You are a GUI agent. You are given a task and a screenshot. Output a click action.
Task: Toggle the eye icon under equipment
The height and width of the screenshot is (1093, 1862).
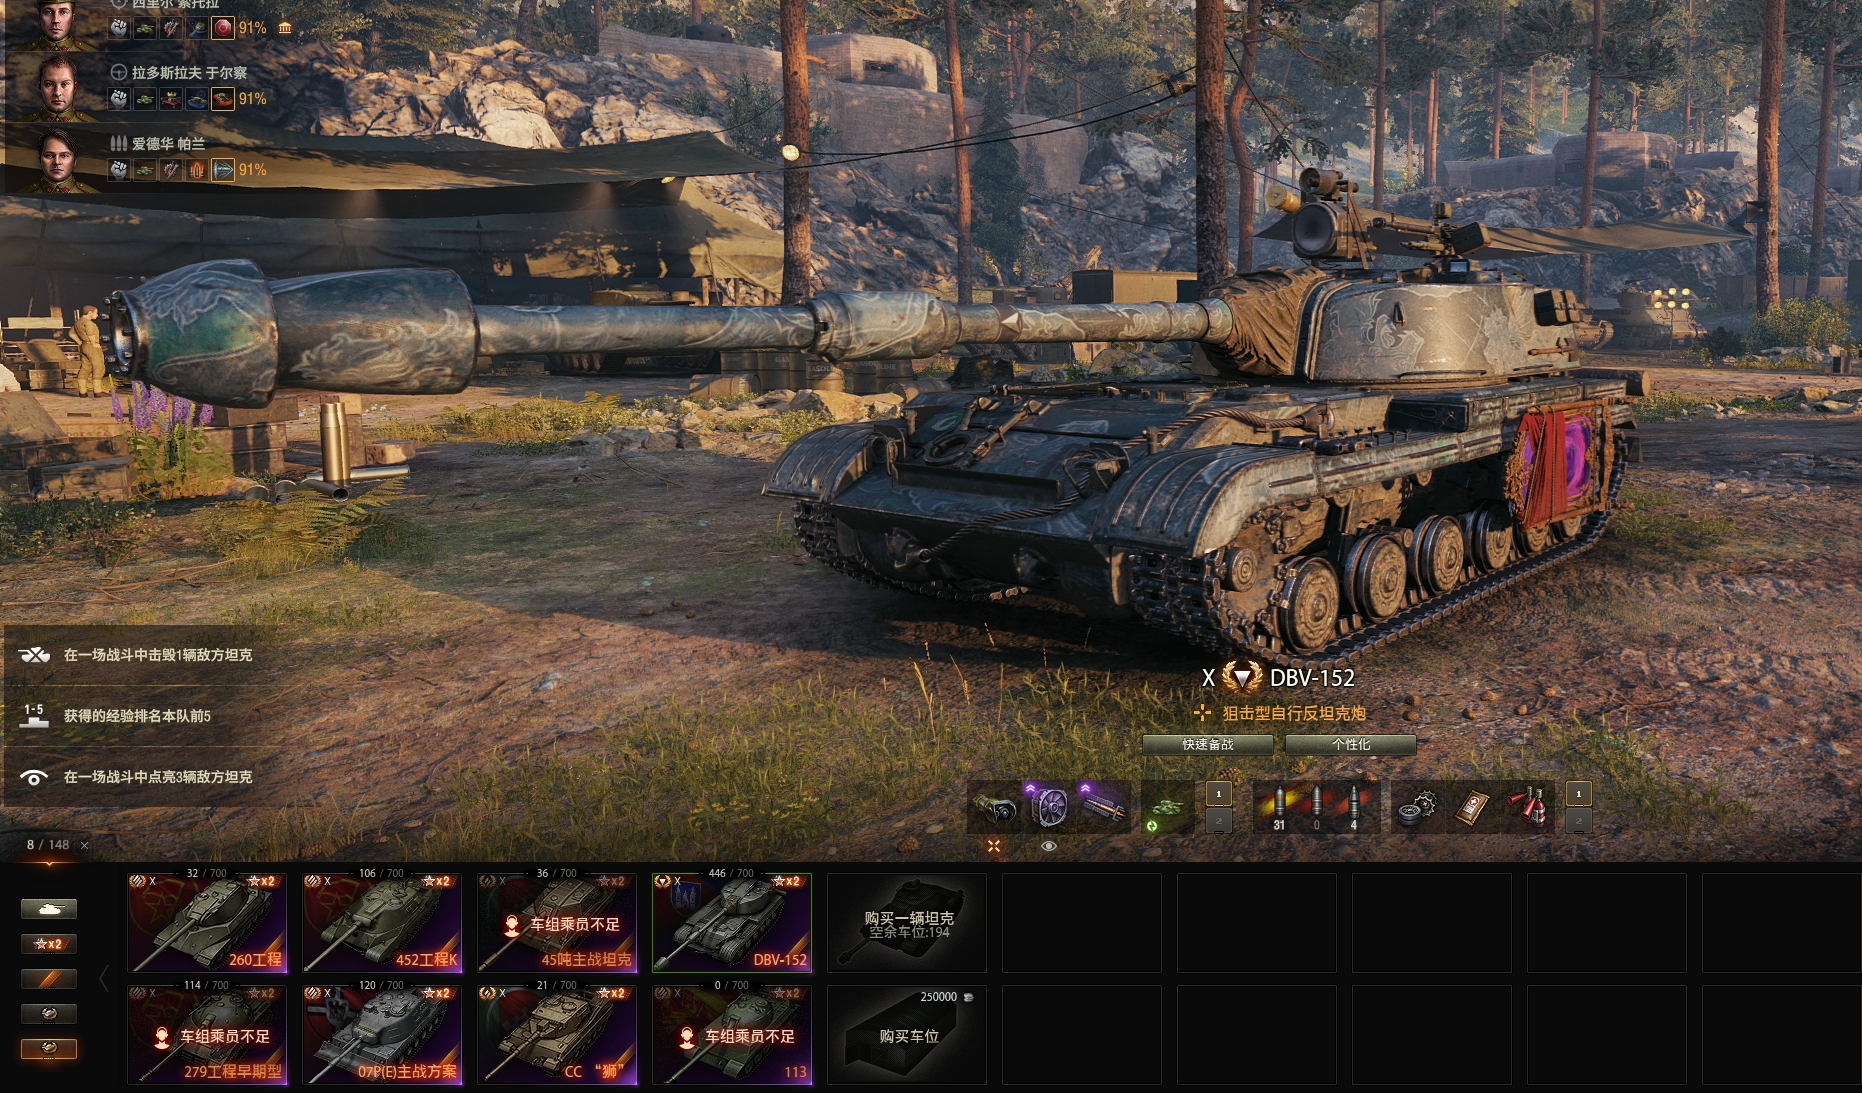1048,846
